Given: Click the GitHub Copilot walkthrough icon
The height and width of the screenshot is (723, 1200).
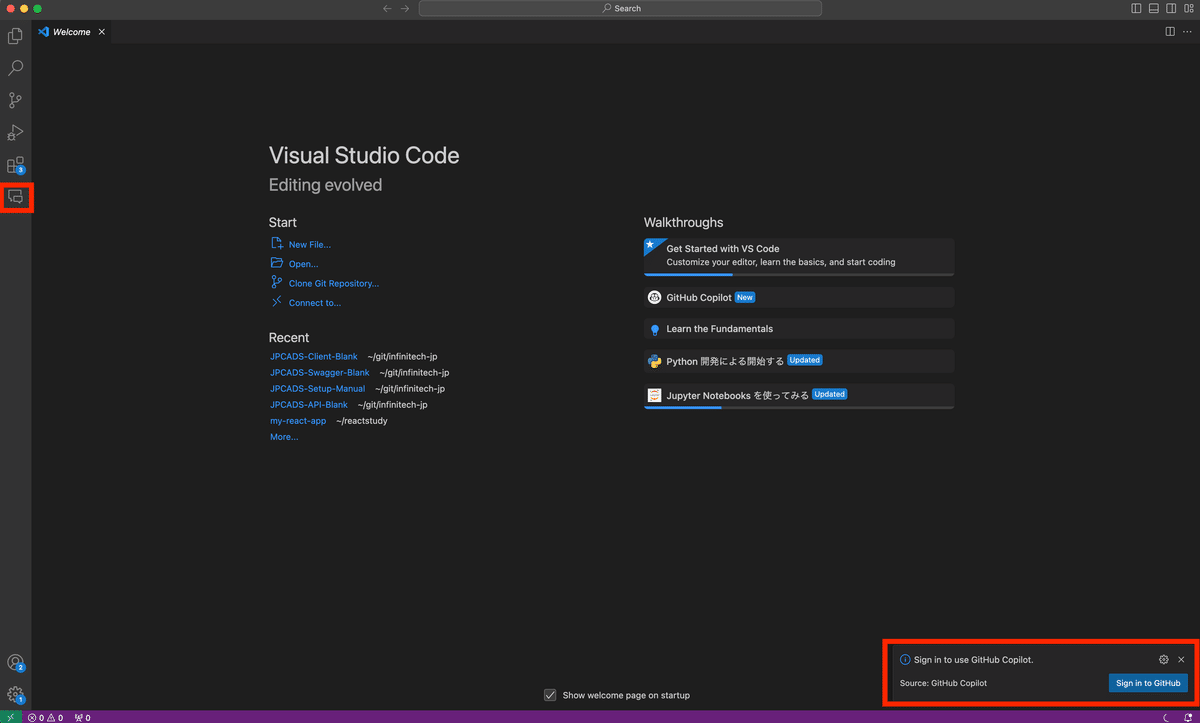Looking at the screenshot, I should (655, 297).
